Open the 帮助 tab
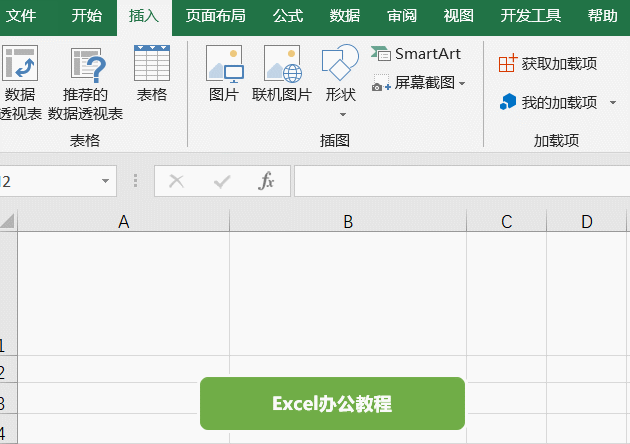This screenshot has width=630, height=444. point(602,16)
